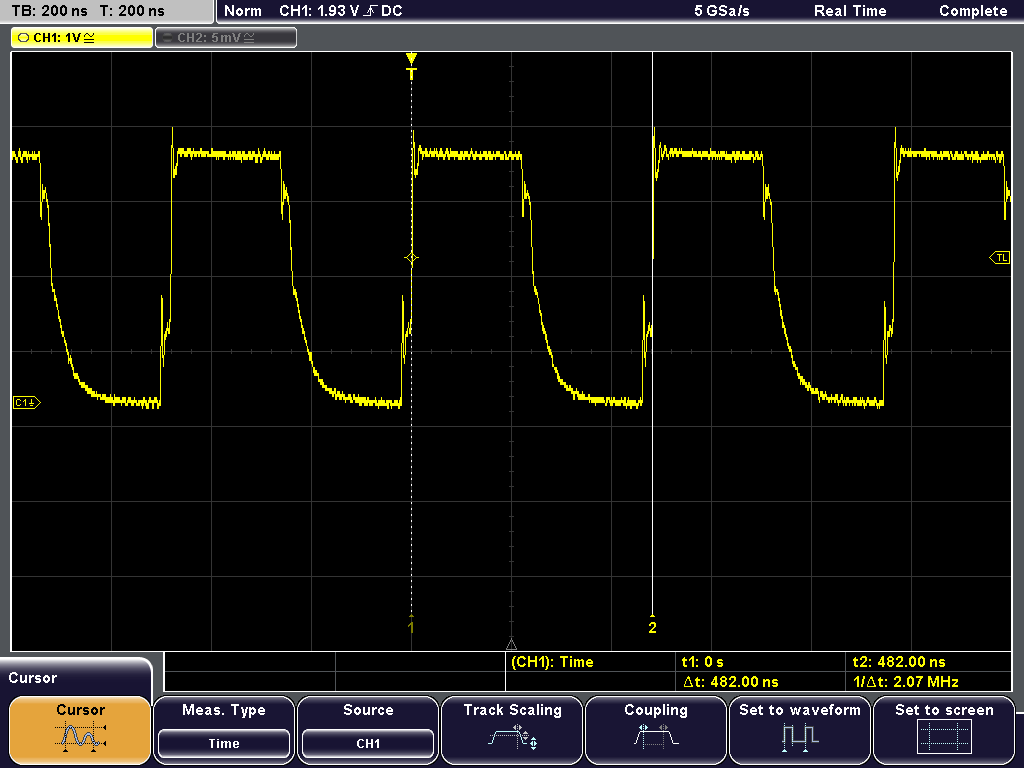Image resolution: width=1024 pixels, height=768 pixels.
Task: Click the Δt 482.00 ns readout
Action: (730, 682)
